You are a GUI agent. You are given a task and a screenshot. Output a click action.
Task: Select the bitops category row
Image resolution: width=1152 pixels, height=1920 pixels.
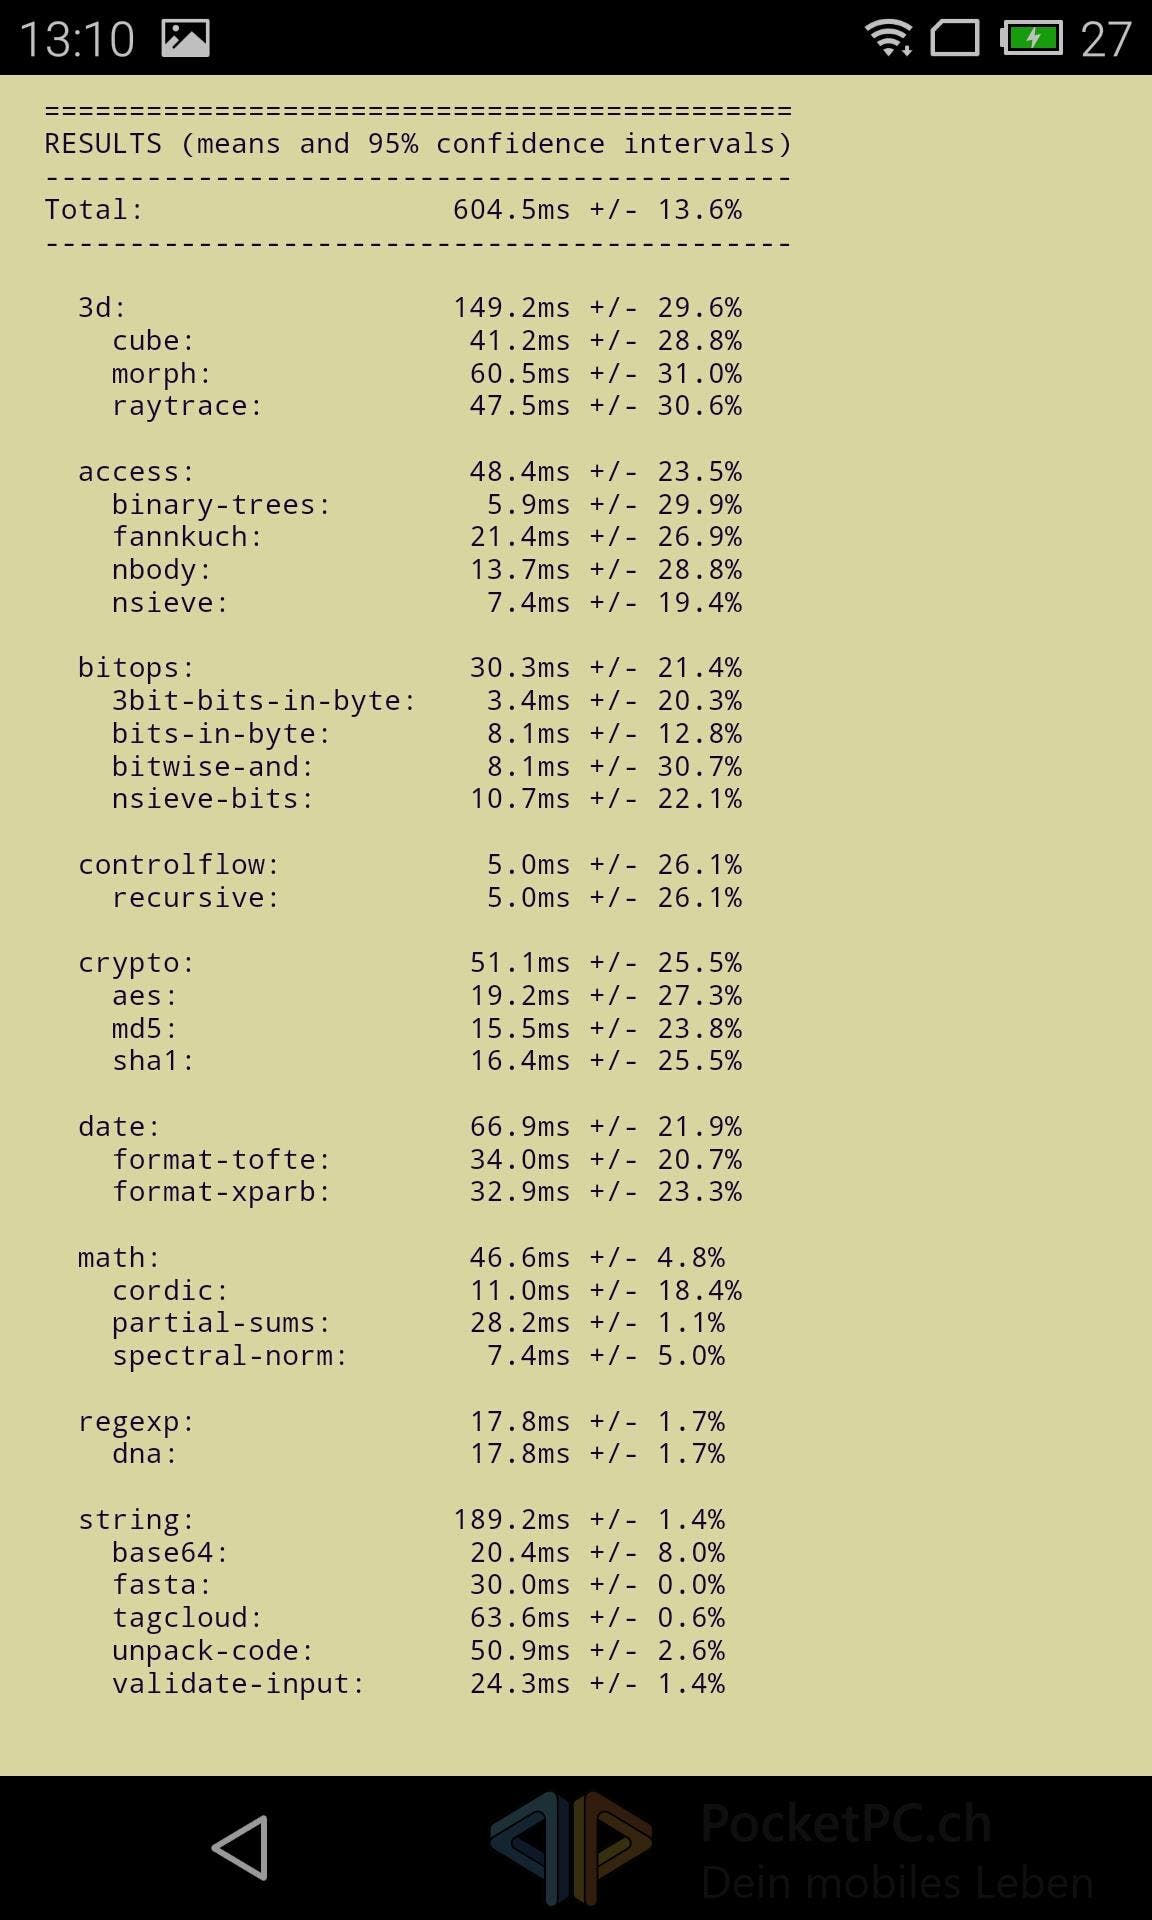pyautogui.click(x=410, y=668)
